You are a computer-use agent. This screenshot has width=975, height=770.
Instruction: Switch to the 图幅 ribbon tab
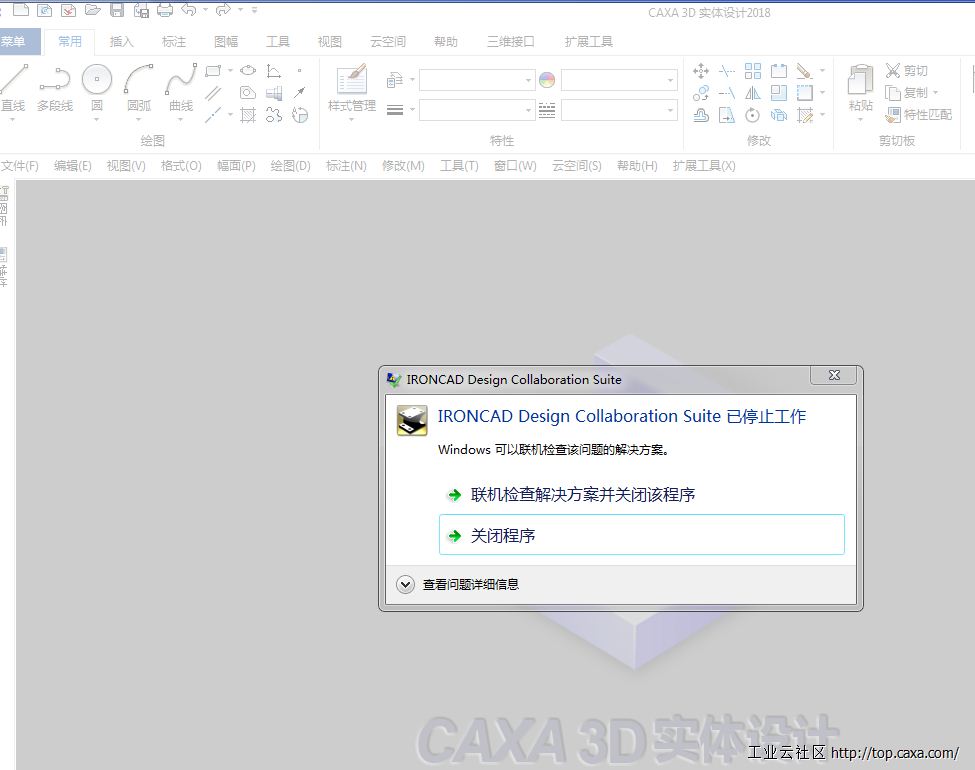coord(226,42)
